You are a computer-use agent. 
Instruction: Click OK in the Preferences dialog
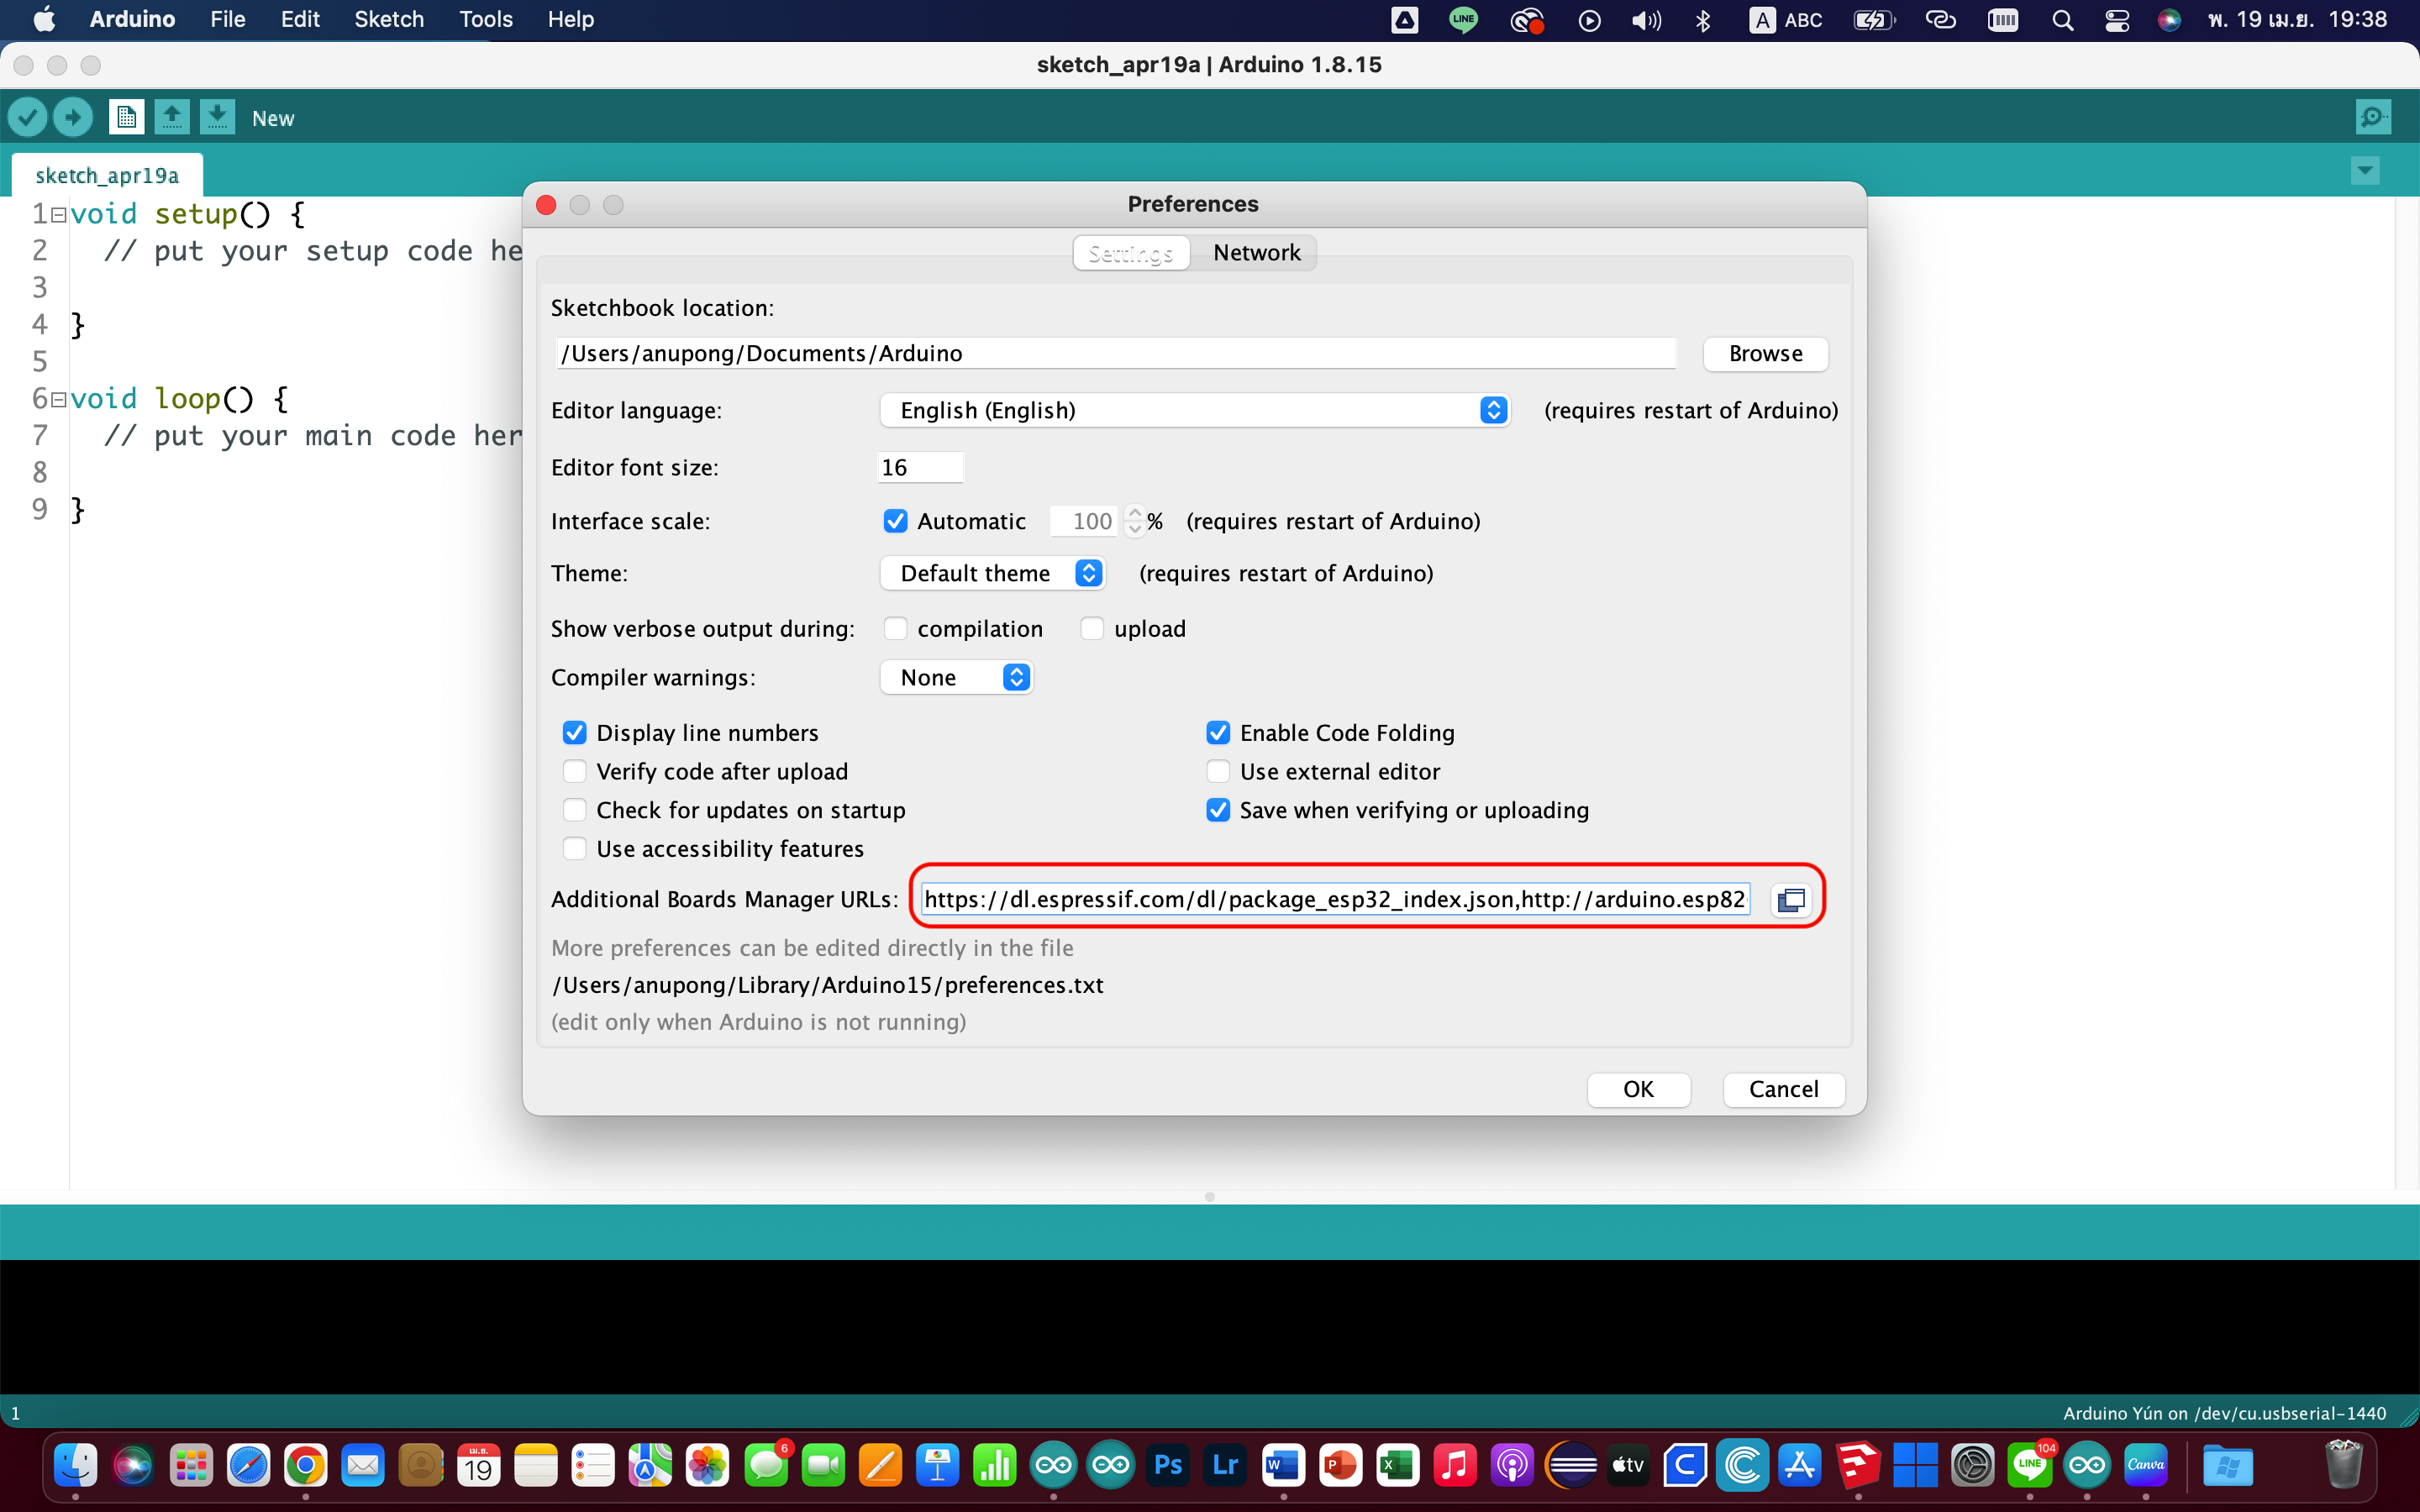point(1638,1089)
